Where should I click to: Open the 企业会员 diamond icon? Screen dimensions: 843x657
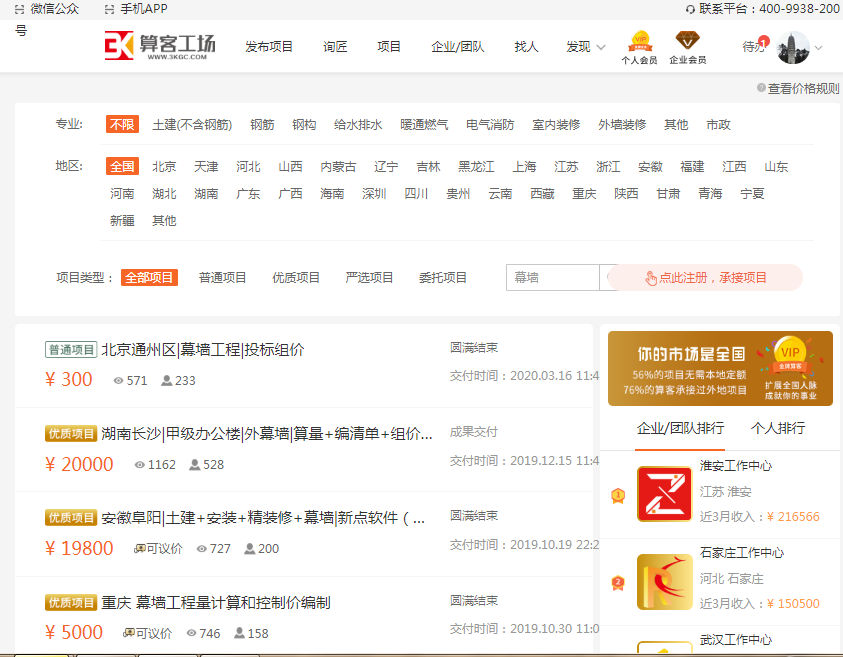tap(687, 42)
